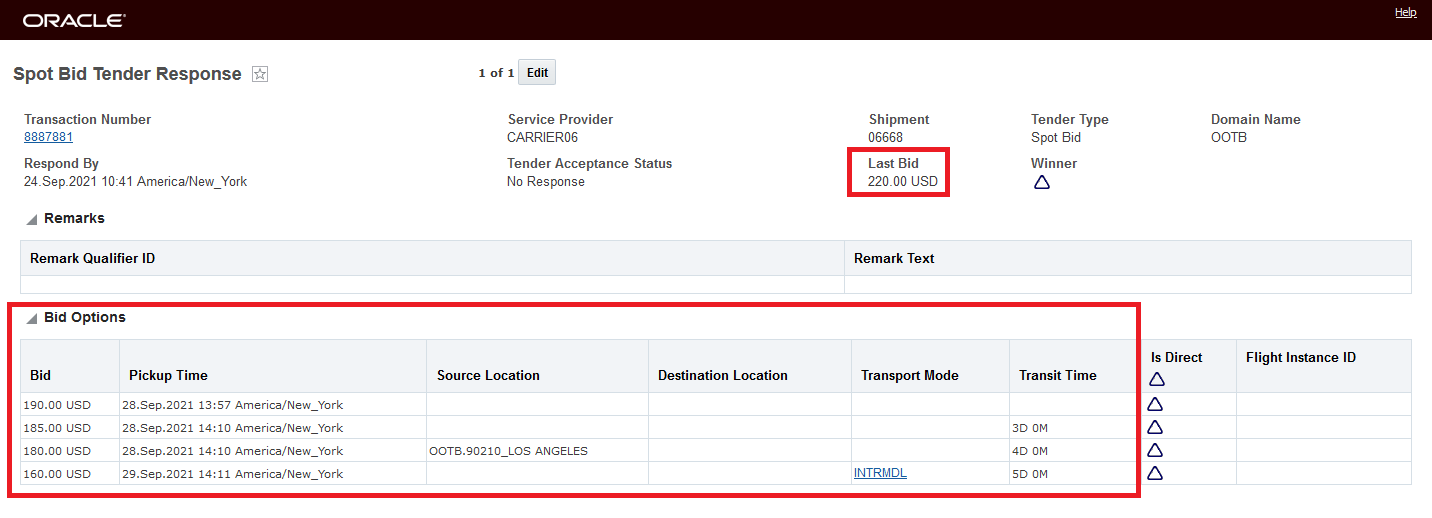Viewport: 1432px width, 518px height.
Task: Open transaction number 8887881 link
Action: (48, 137)
